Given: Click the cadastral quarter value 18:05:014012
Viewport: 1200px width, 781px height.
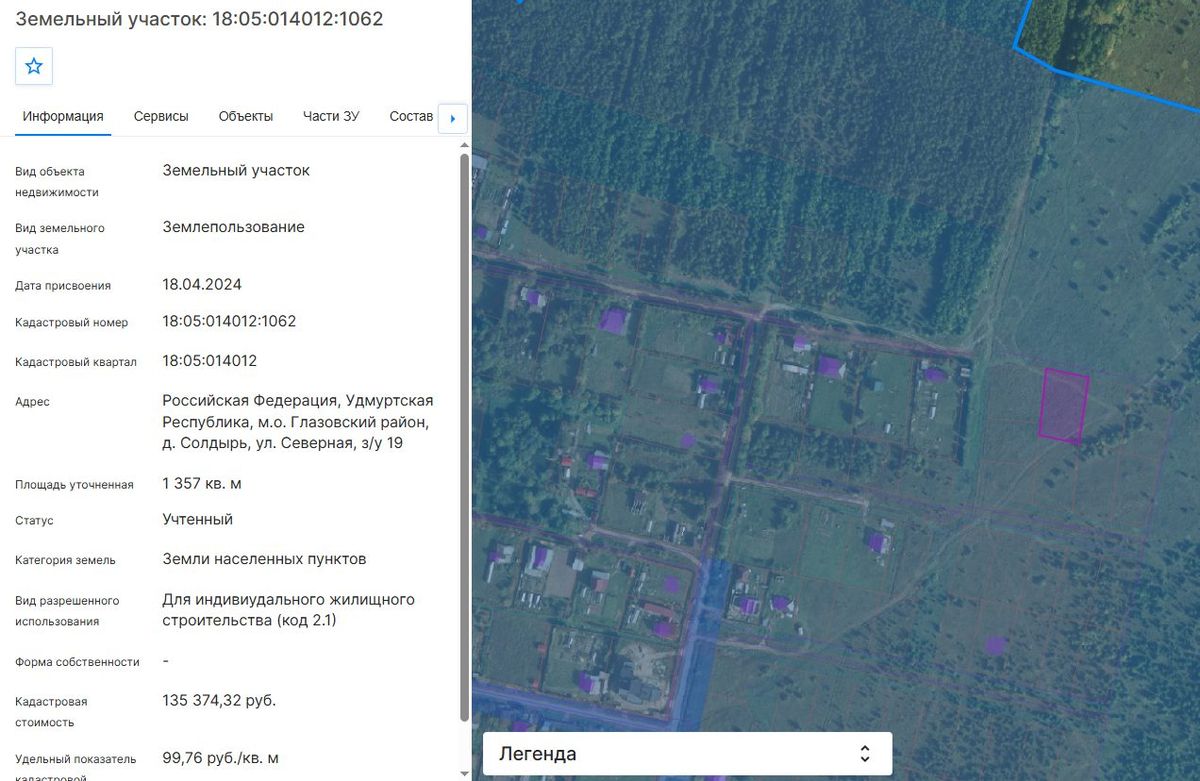Looking at the screenshot, I should [210, 360].
